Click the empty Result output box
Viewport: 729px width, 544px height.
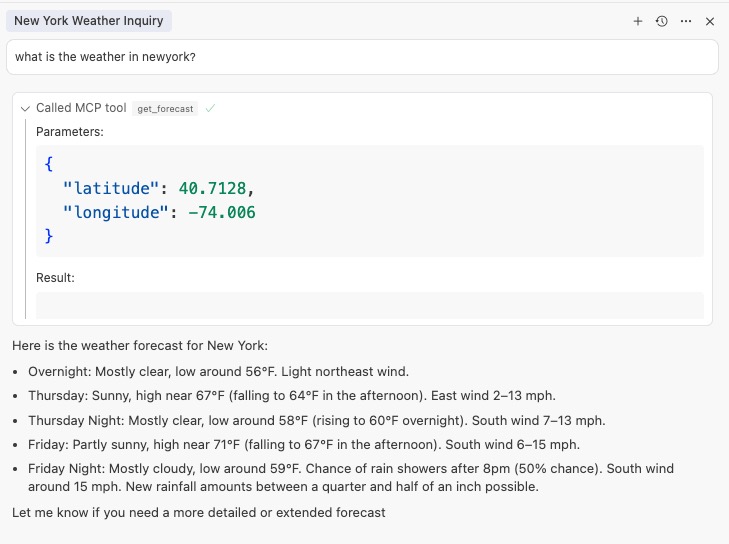369,305
